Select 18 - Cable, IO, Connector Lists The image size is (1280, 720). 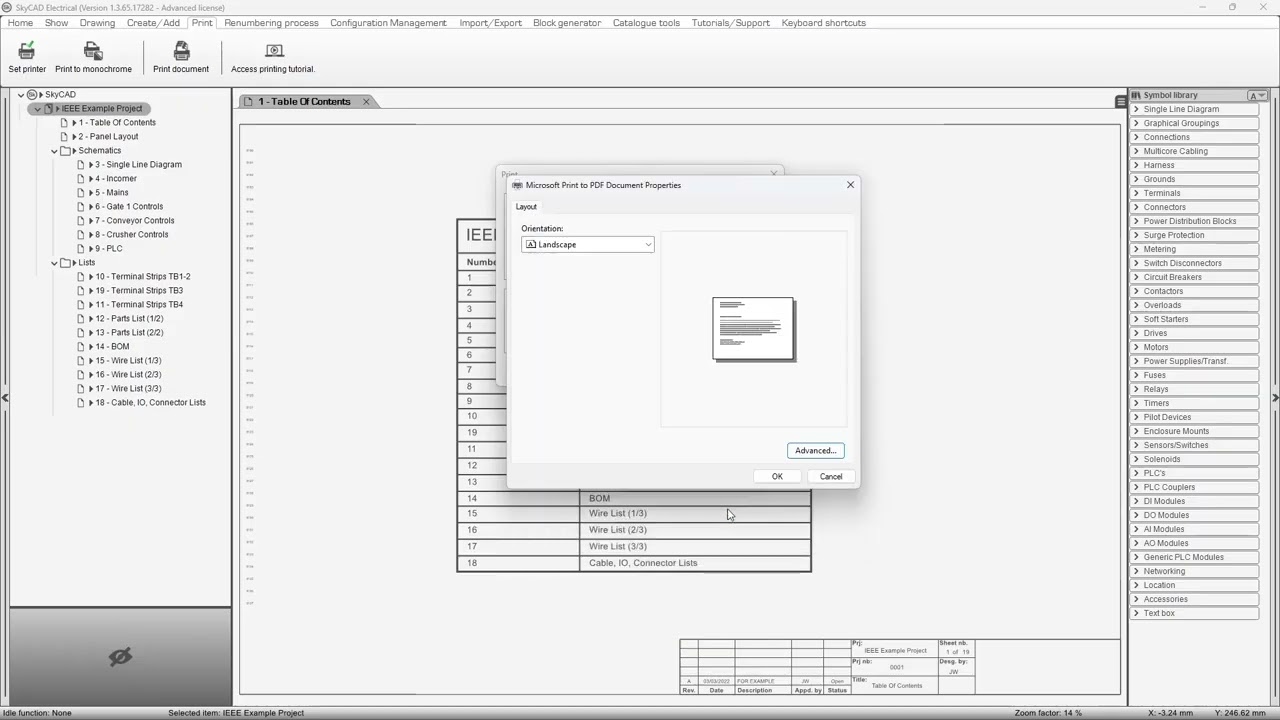150,403
